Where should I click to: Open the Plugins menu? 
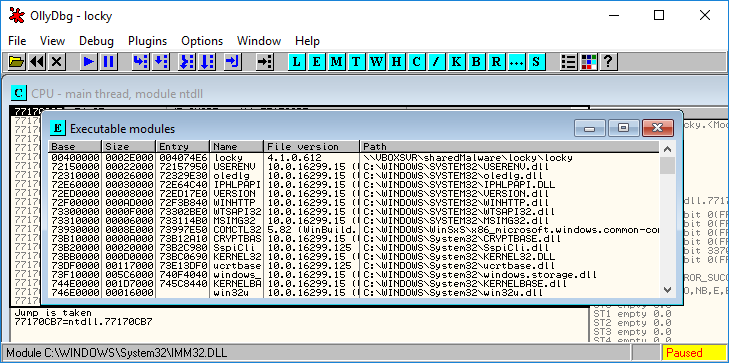147,41
